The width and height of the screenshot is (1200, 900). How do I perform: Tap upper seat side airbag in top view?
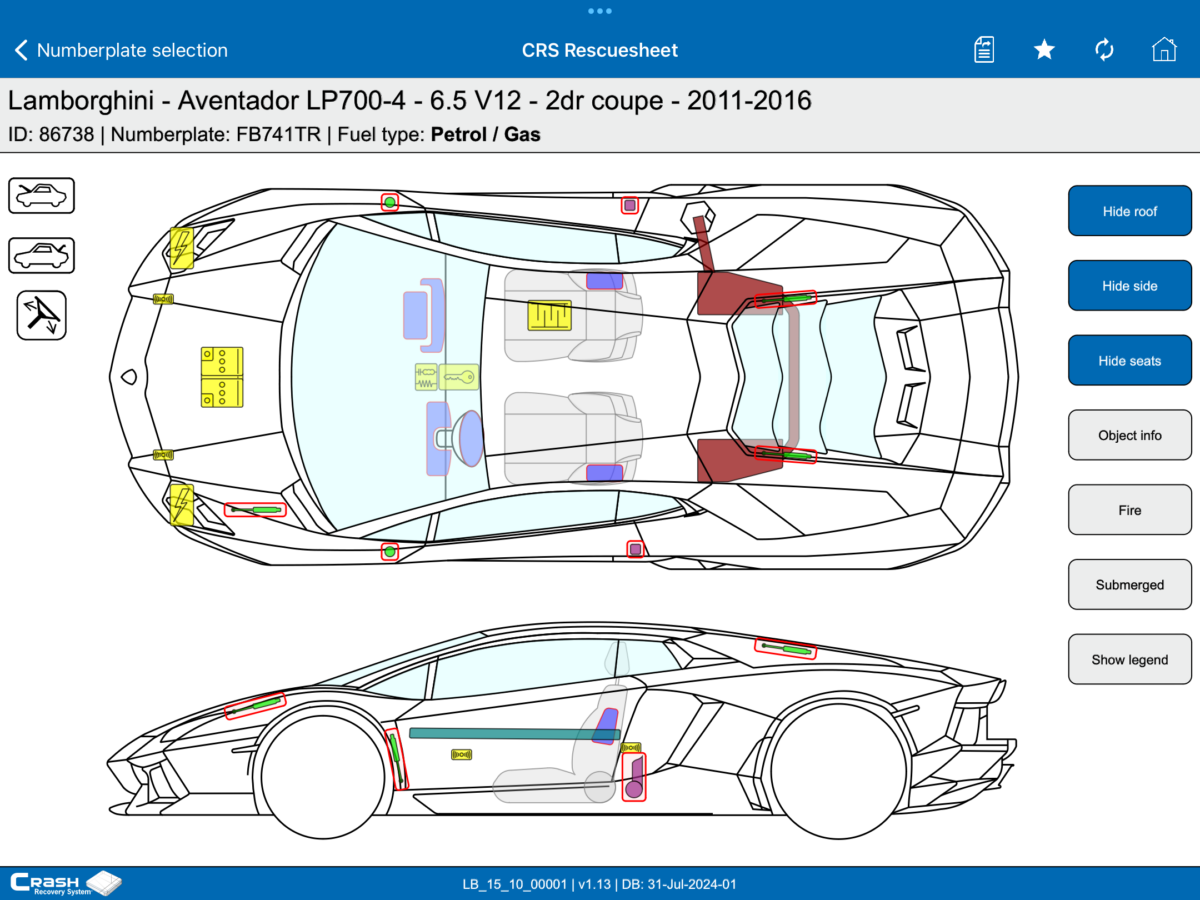click(x=604, y=281)
